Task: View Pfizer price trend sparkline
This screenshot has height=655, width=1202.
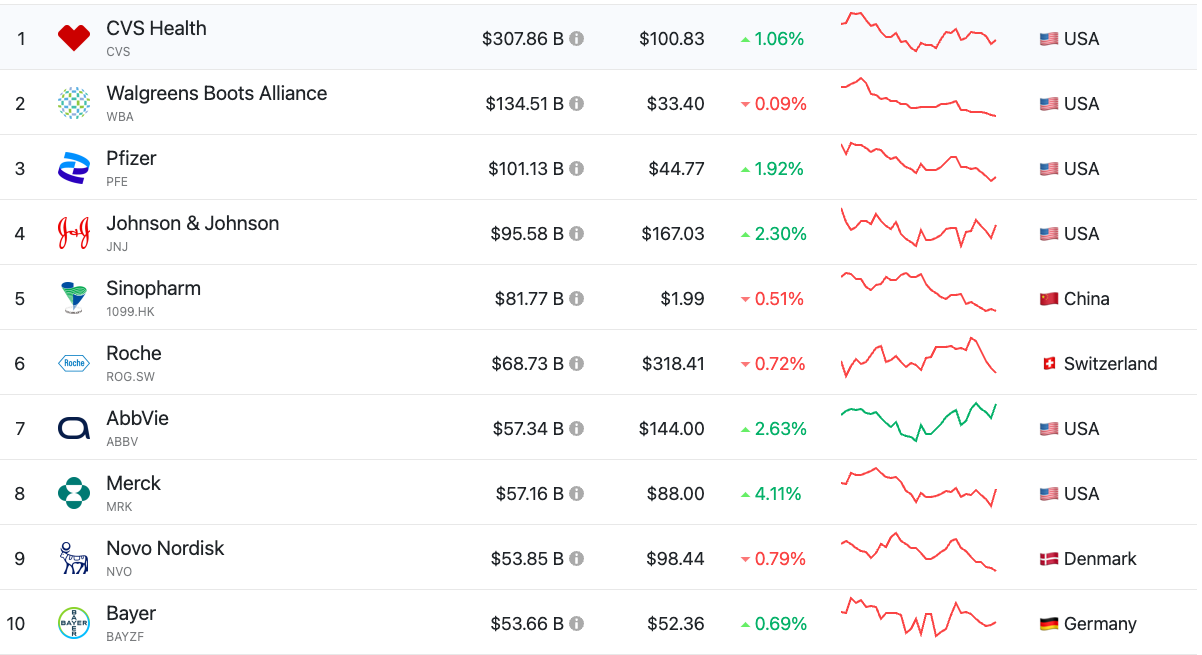Action: coord(918,162)
